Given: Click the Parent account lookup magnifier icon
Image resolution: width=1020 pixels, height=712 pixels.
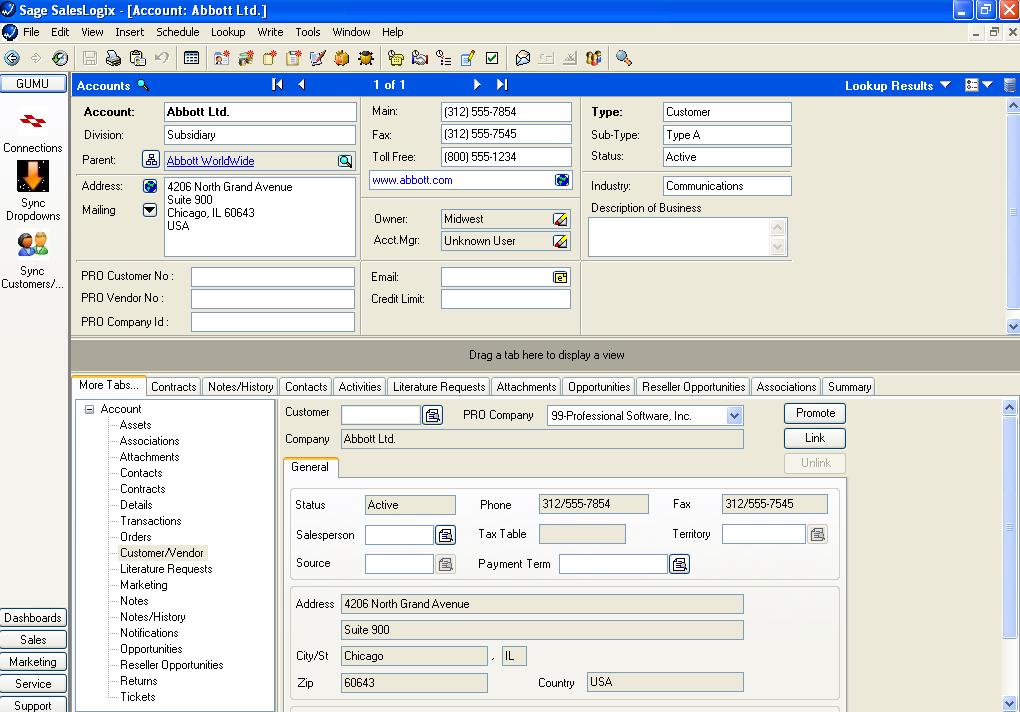Looking at the screenshot, I should click(345, 161).
